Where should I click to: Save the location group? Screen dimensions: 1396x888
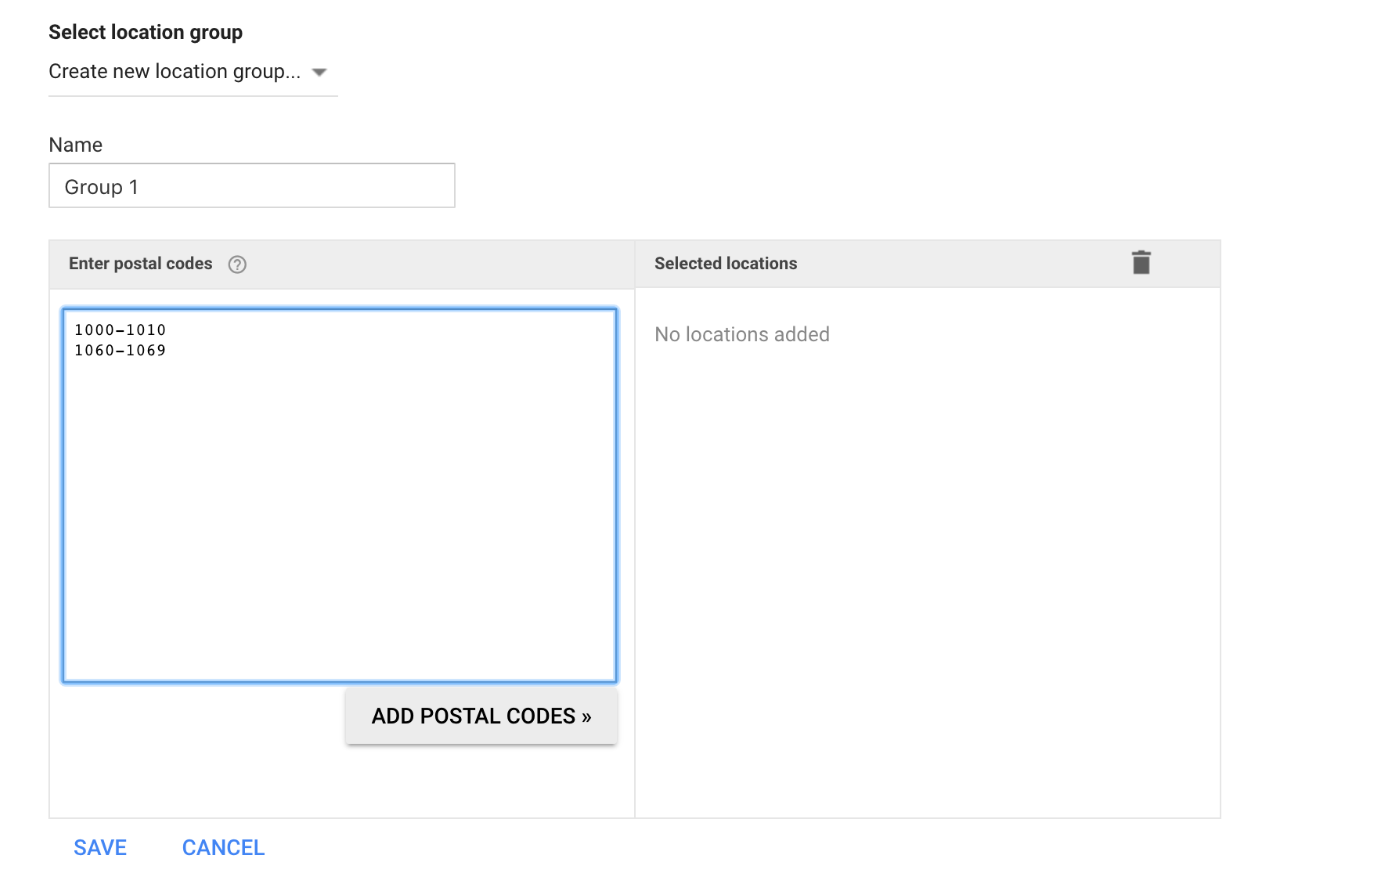[x=100, y=847]
